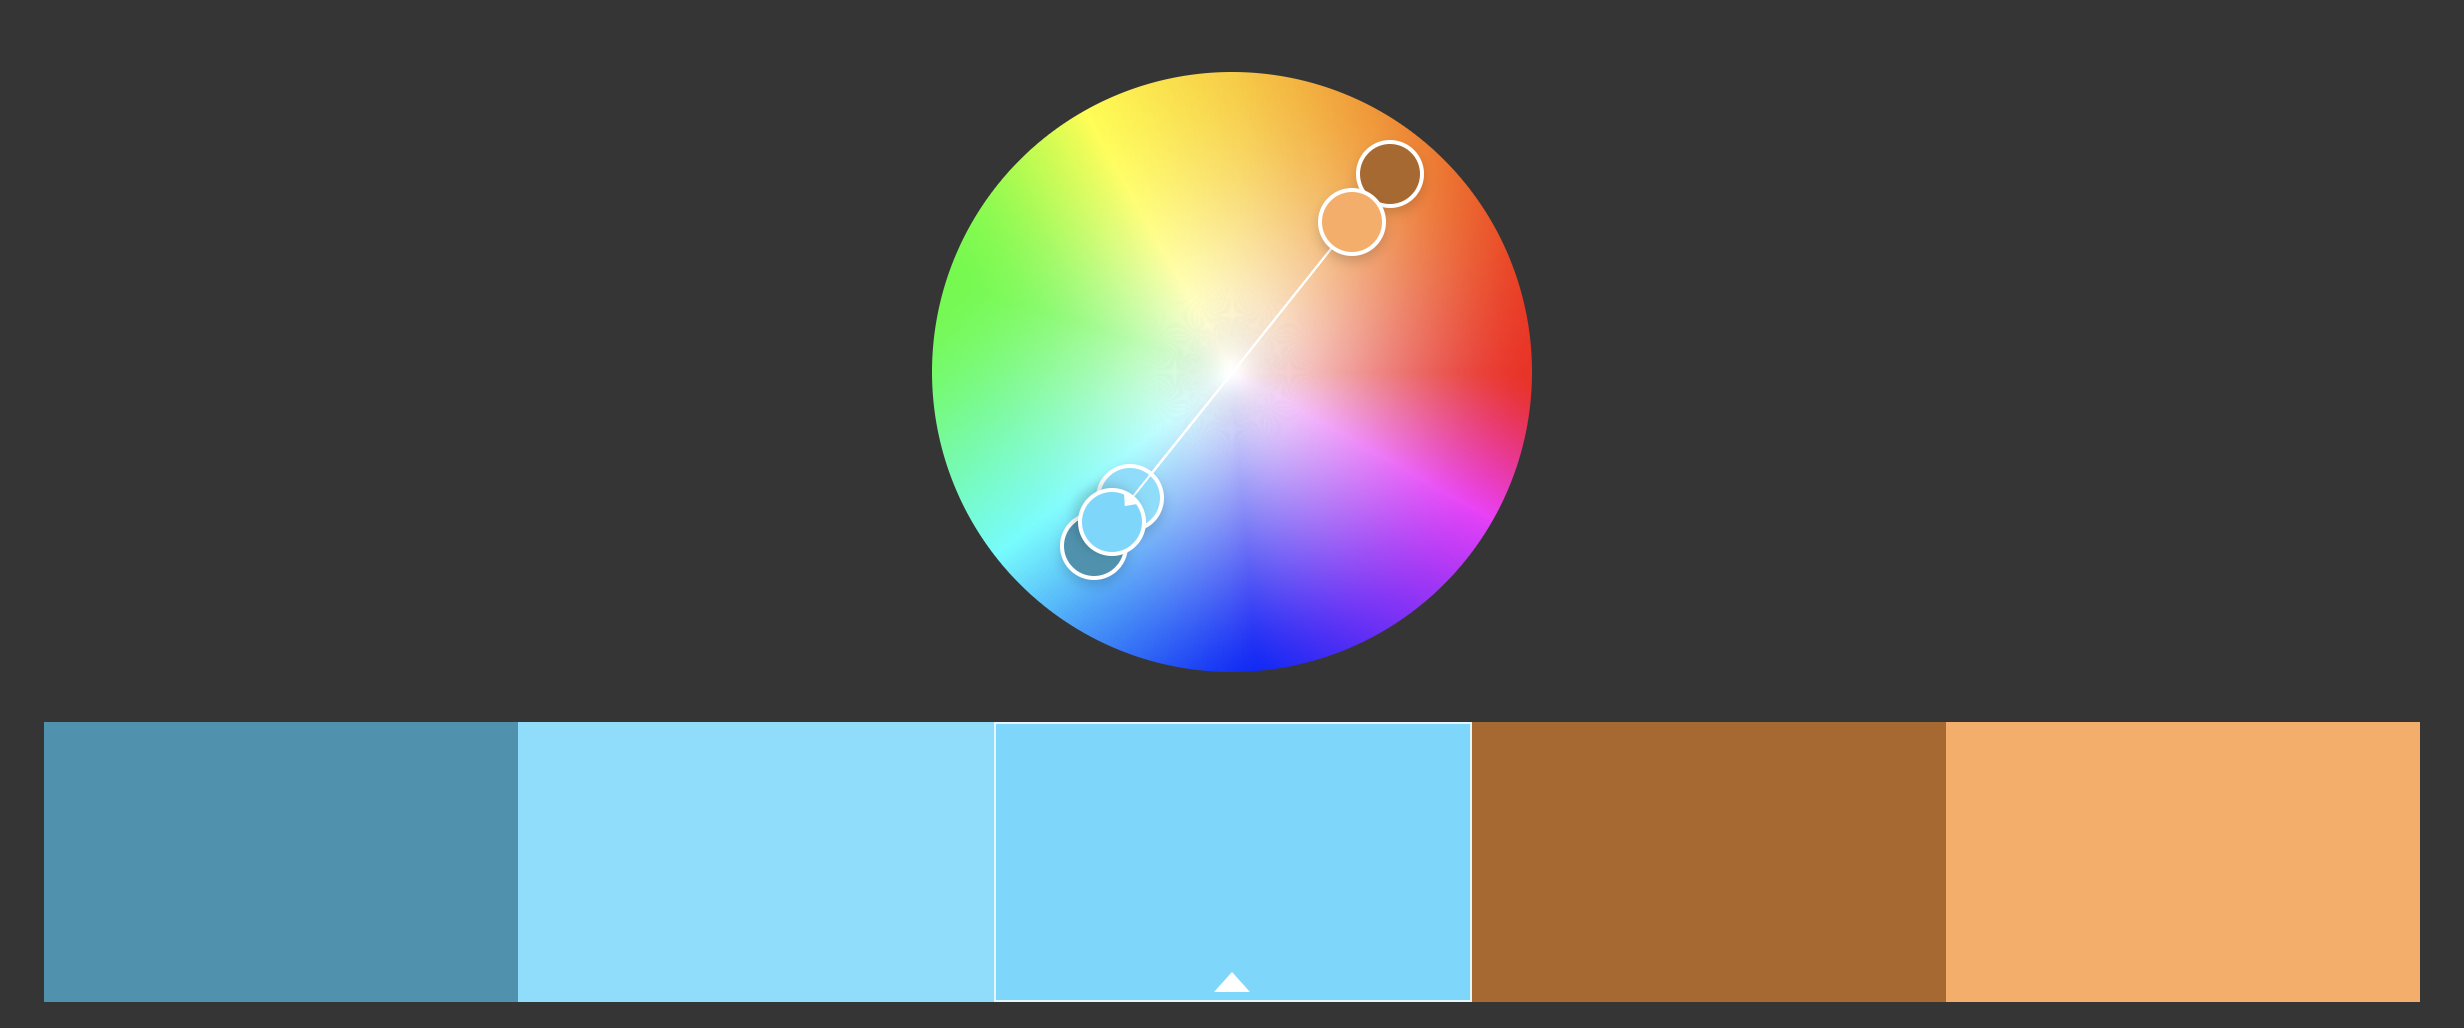The image size is (2464, 1028).
Task: Click the white triangle base color marker
Action: [1232, 982]
